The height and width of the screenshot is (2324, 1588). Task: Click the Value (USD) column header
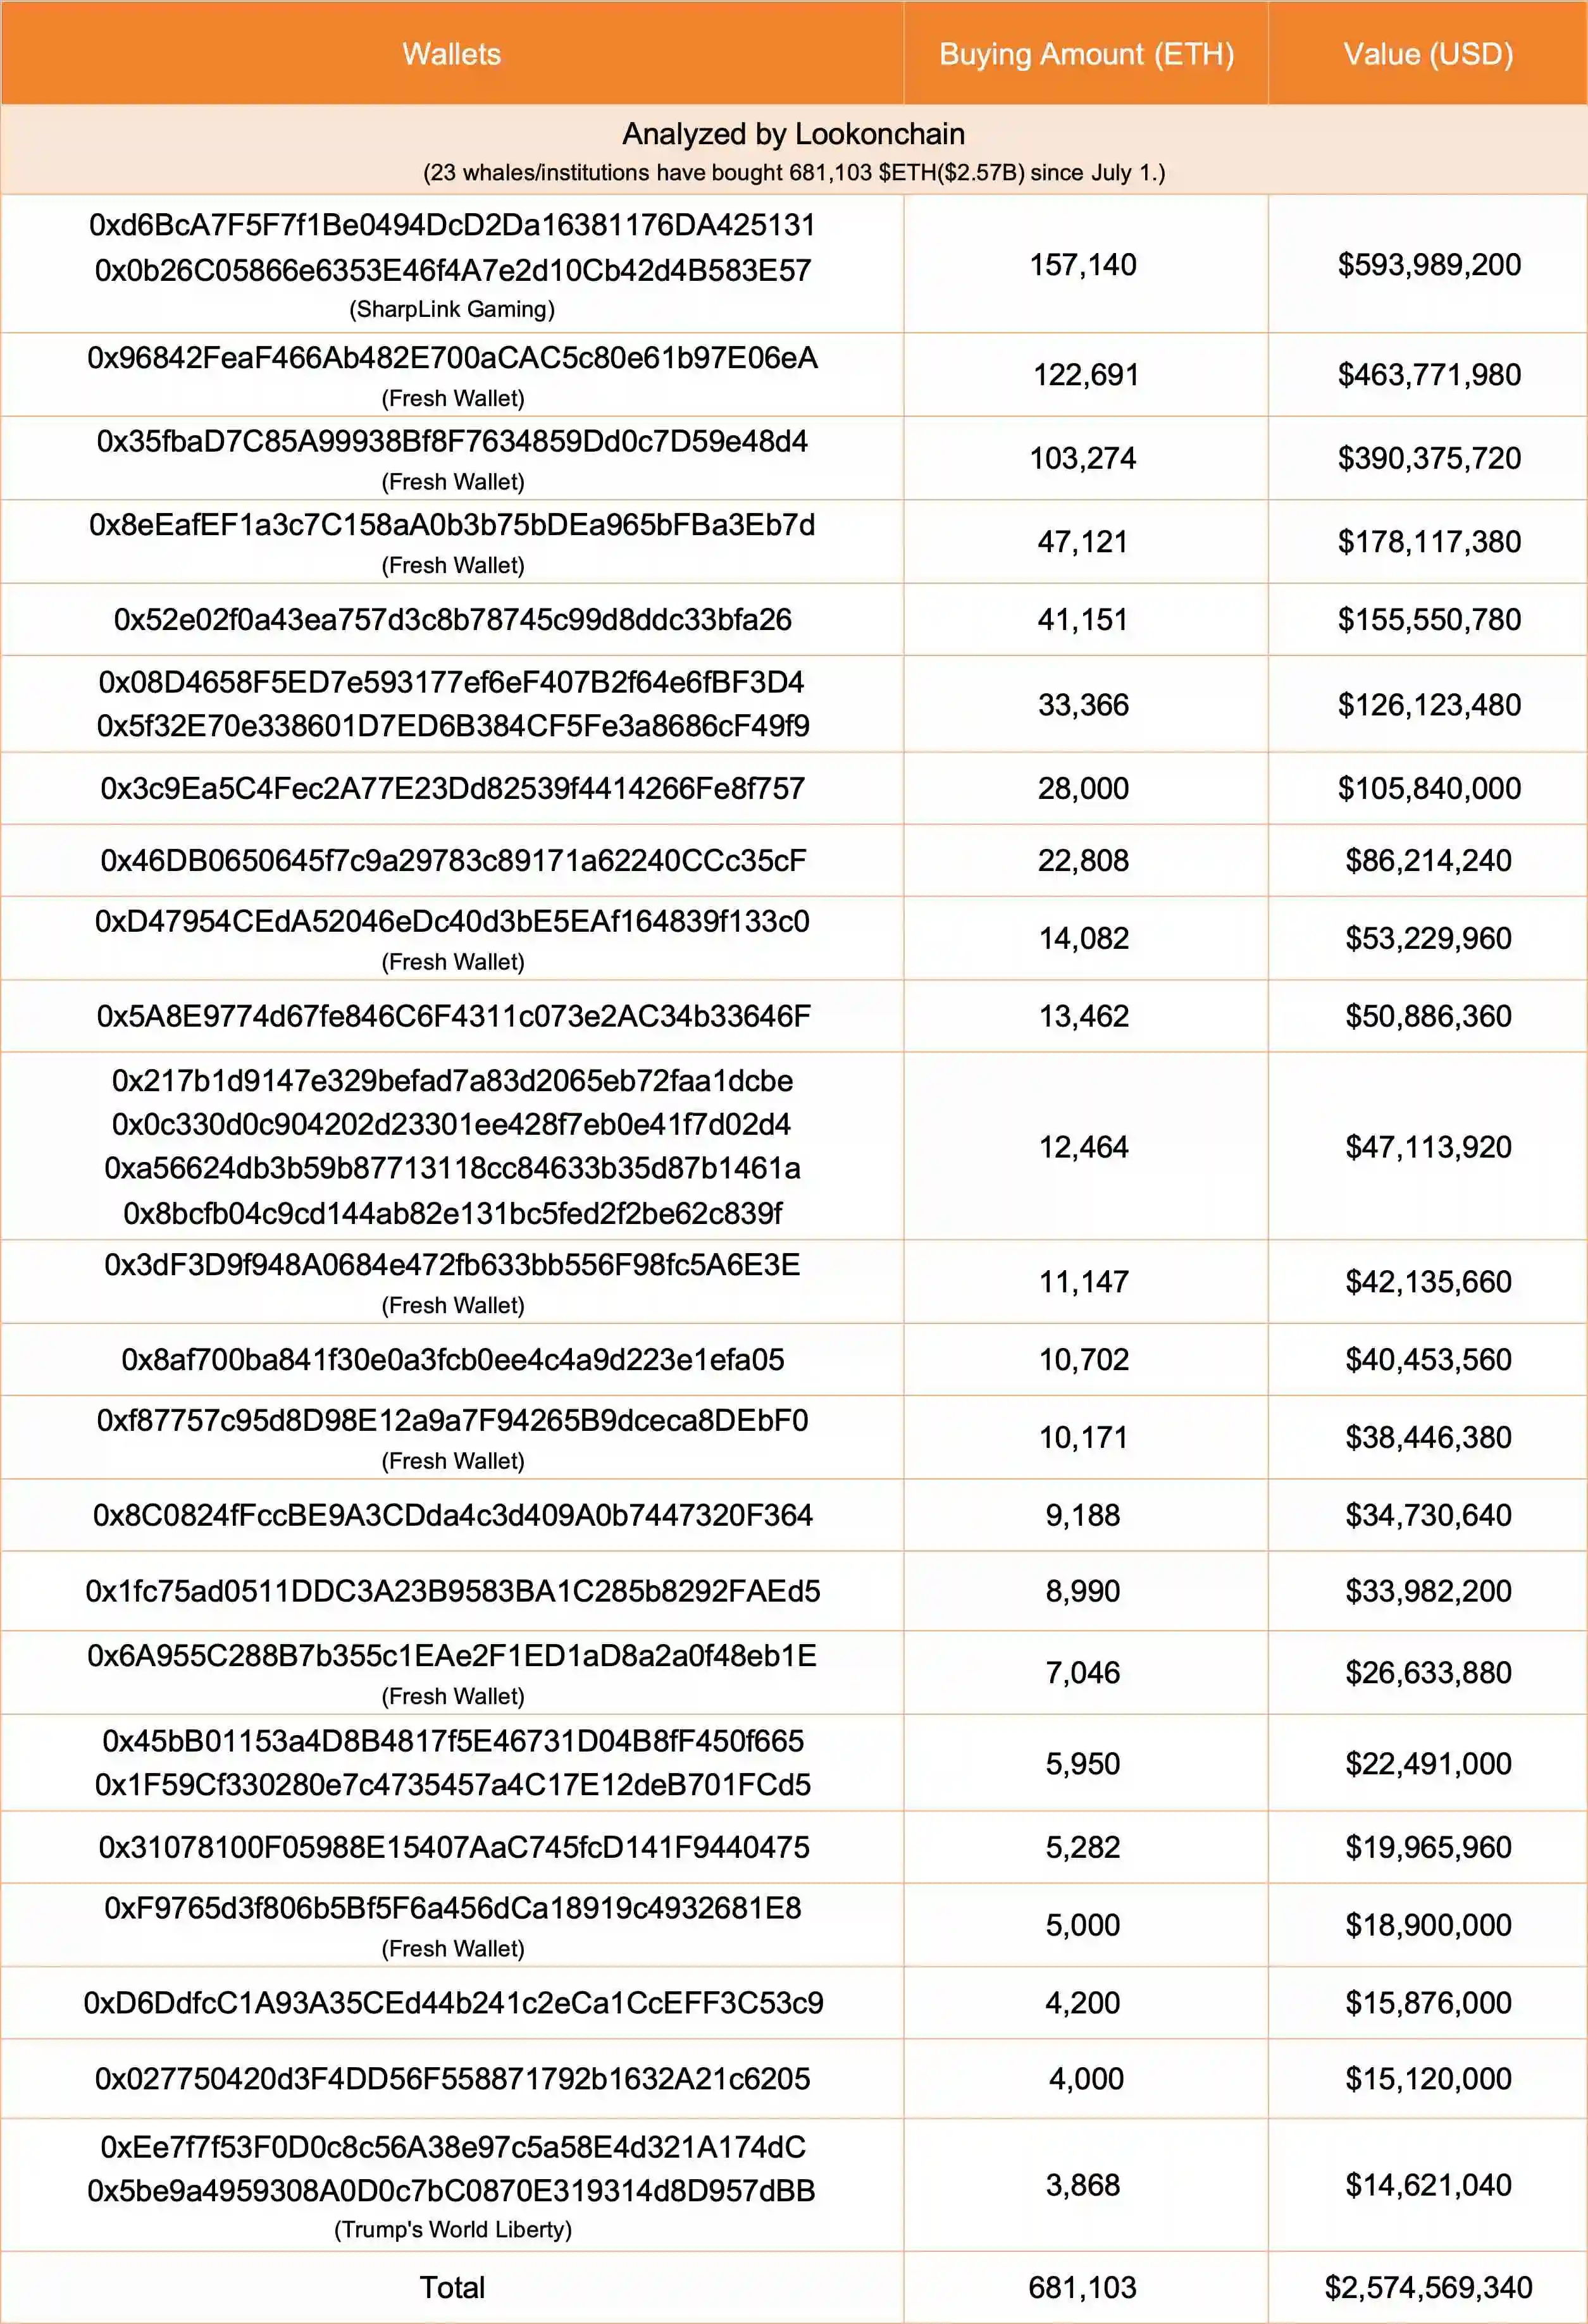click(x=1428, y=54)
